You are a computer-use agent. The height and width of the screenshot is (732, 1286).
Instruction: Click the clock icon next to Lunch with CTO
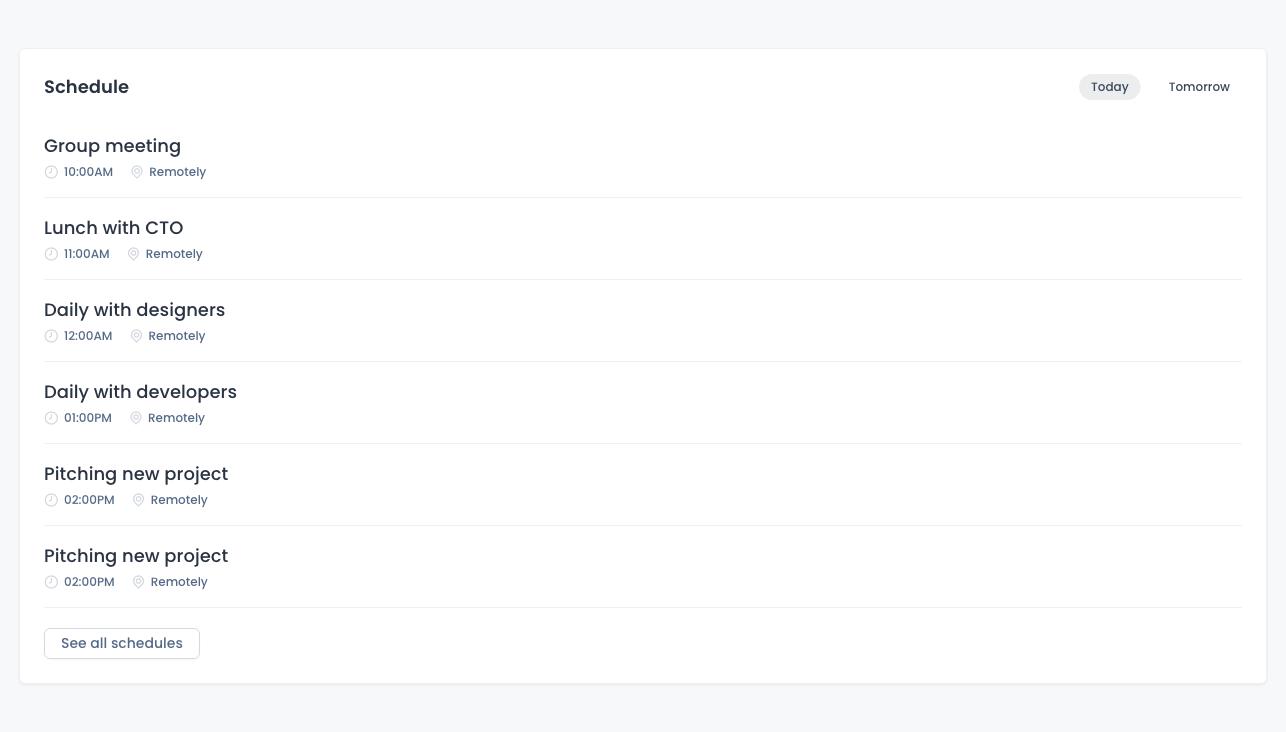coord(51,253)
